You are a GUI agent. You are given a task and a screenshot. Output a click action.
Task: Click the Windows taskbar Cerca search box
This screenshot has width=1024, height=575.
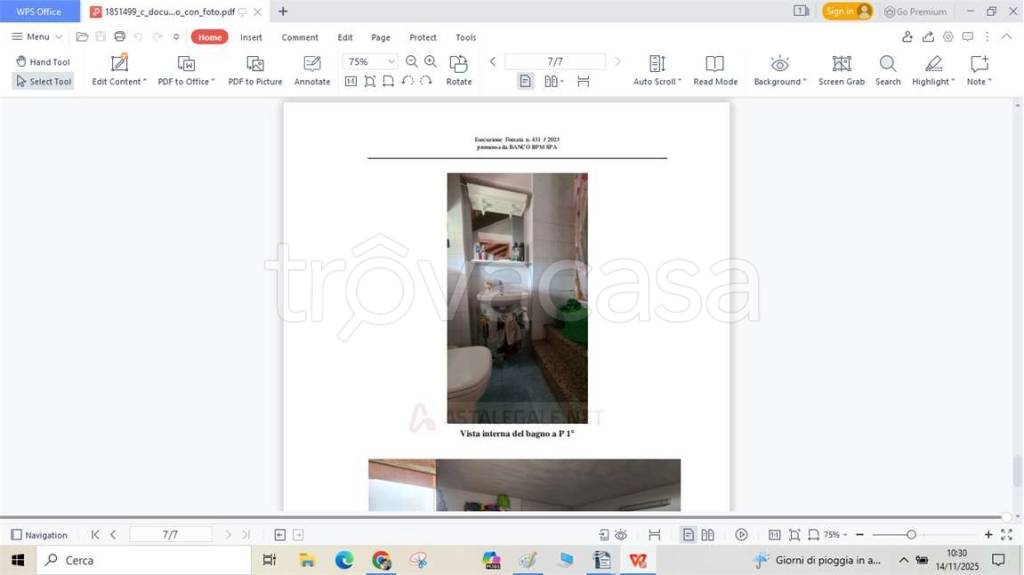145,560
